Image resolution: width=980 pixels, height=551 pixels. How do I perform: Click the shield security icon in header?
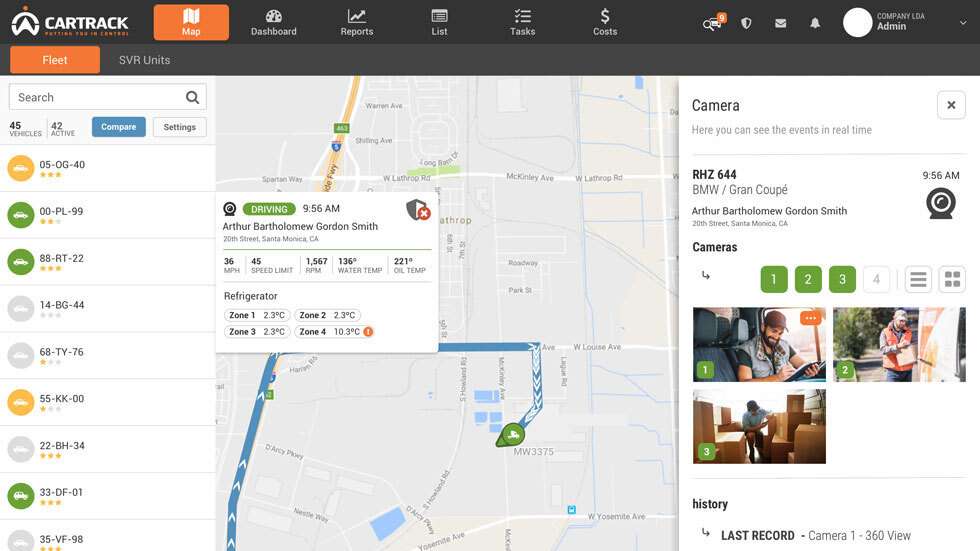746,23
